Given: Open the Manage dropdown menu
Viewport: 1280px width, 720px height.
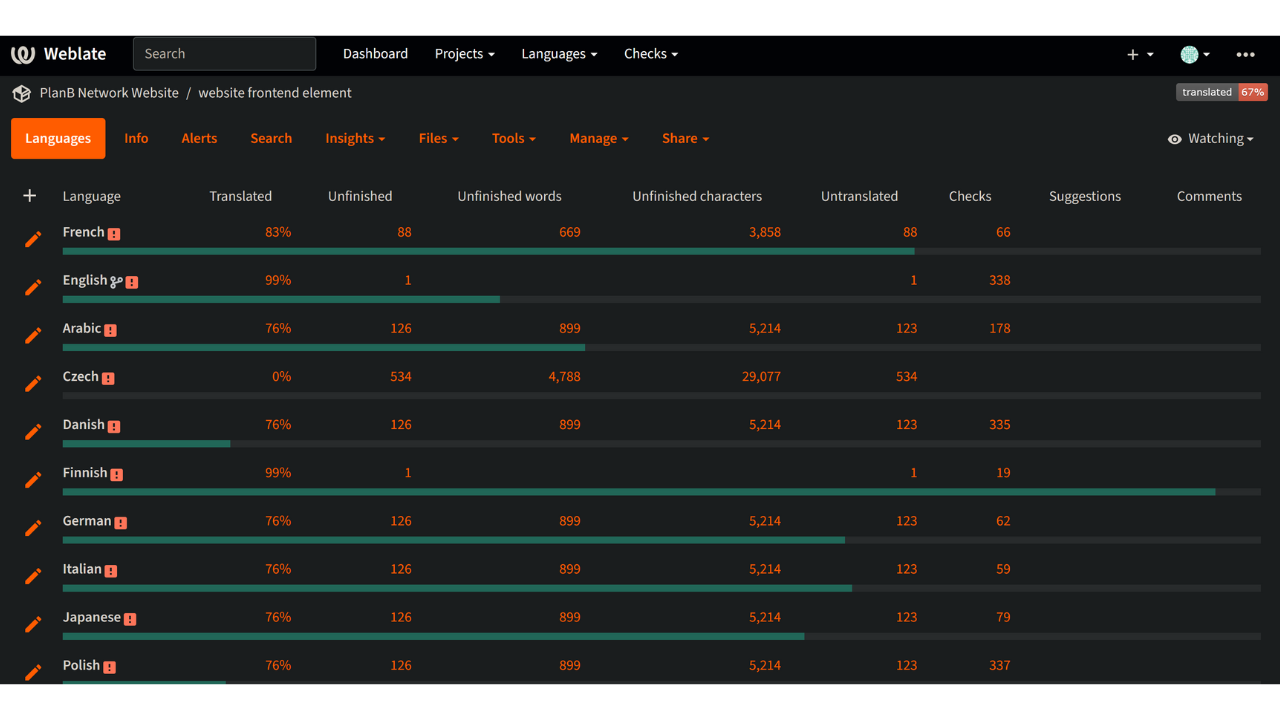Looking at the screenshot, I should (598, 139).
